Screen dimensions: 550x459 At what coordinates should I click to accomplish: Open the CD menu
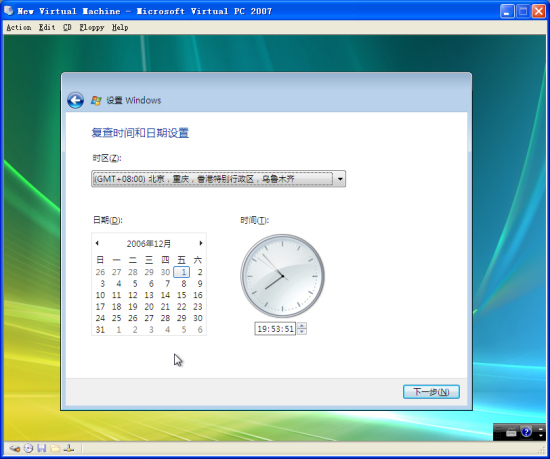(67, 27)
